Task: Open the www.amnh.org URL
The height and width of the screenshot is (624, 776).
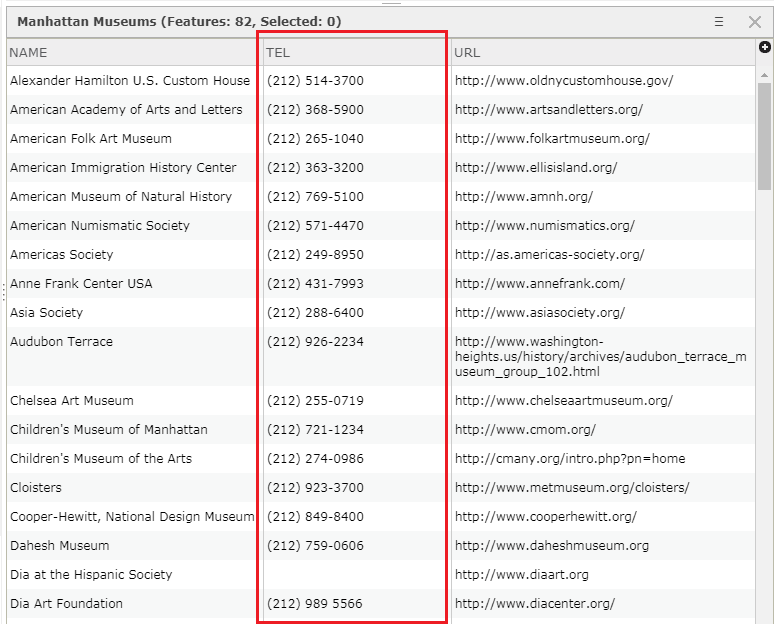Action: [x=524, y=197]
